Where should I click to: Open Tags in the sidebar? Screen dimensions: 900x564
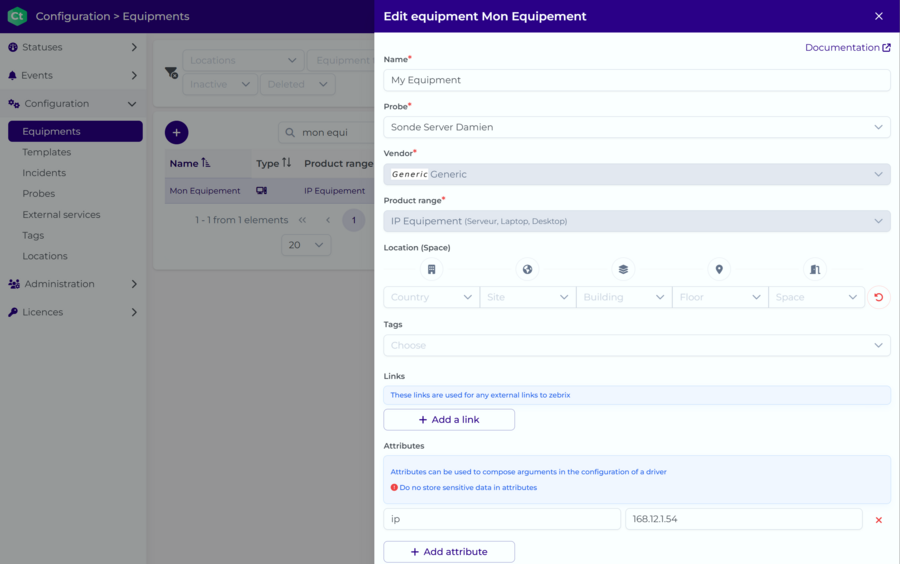33,235
